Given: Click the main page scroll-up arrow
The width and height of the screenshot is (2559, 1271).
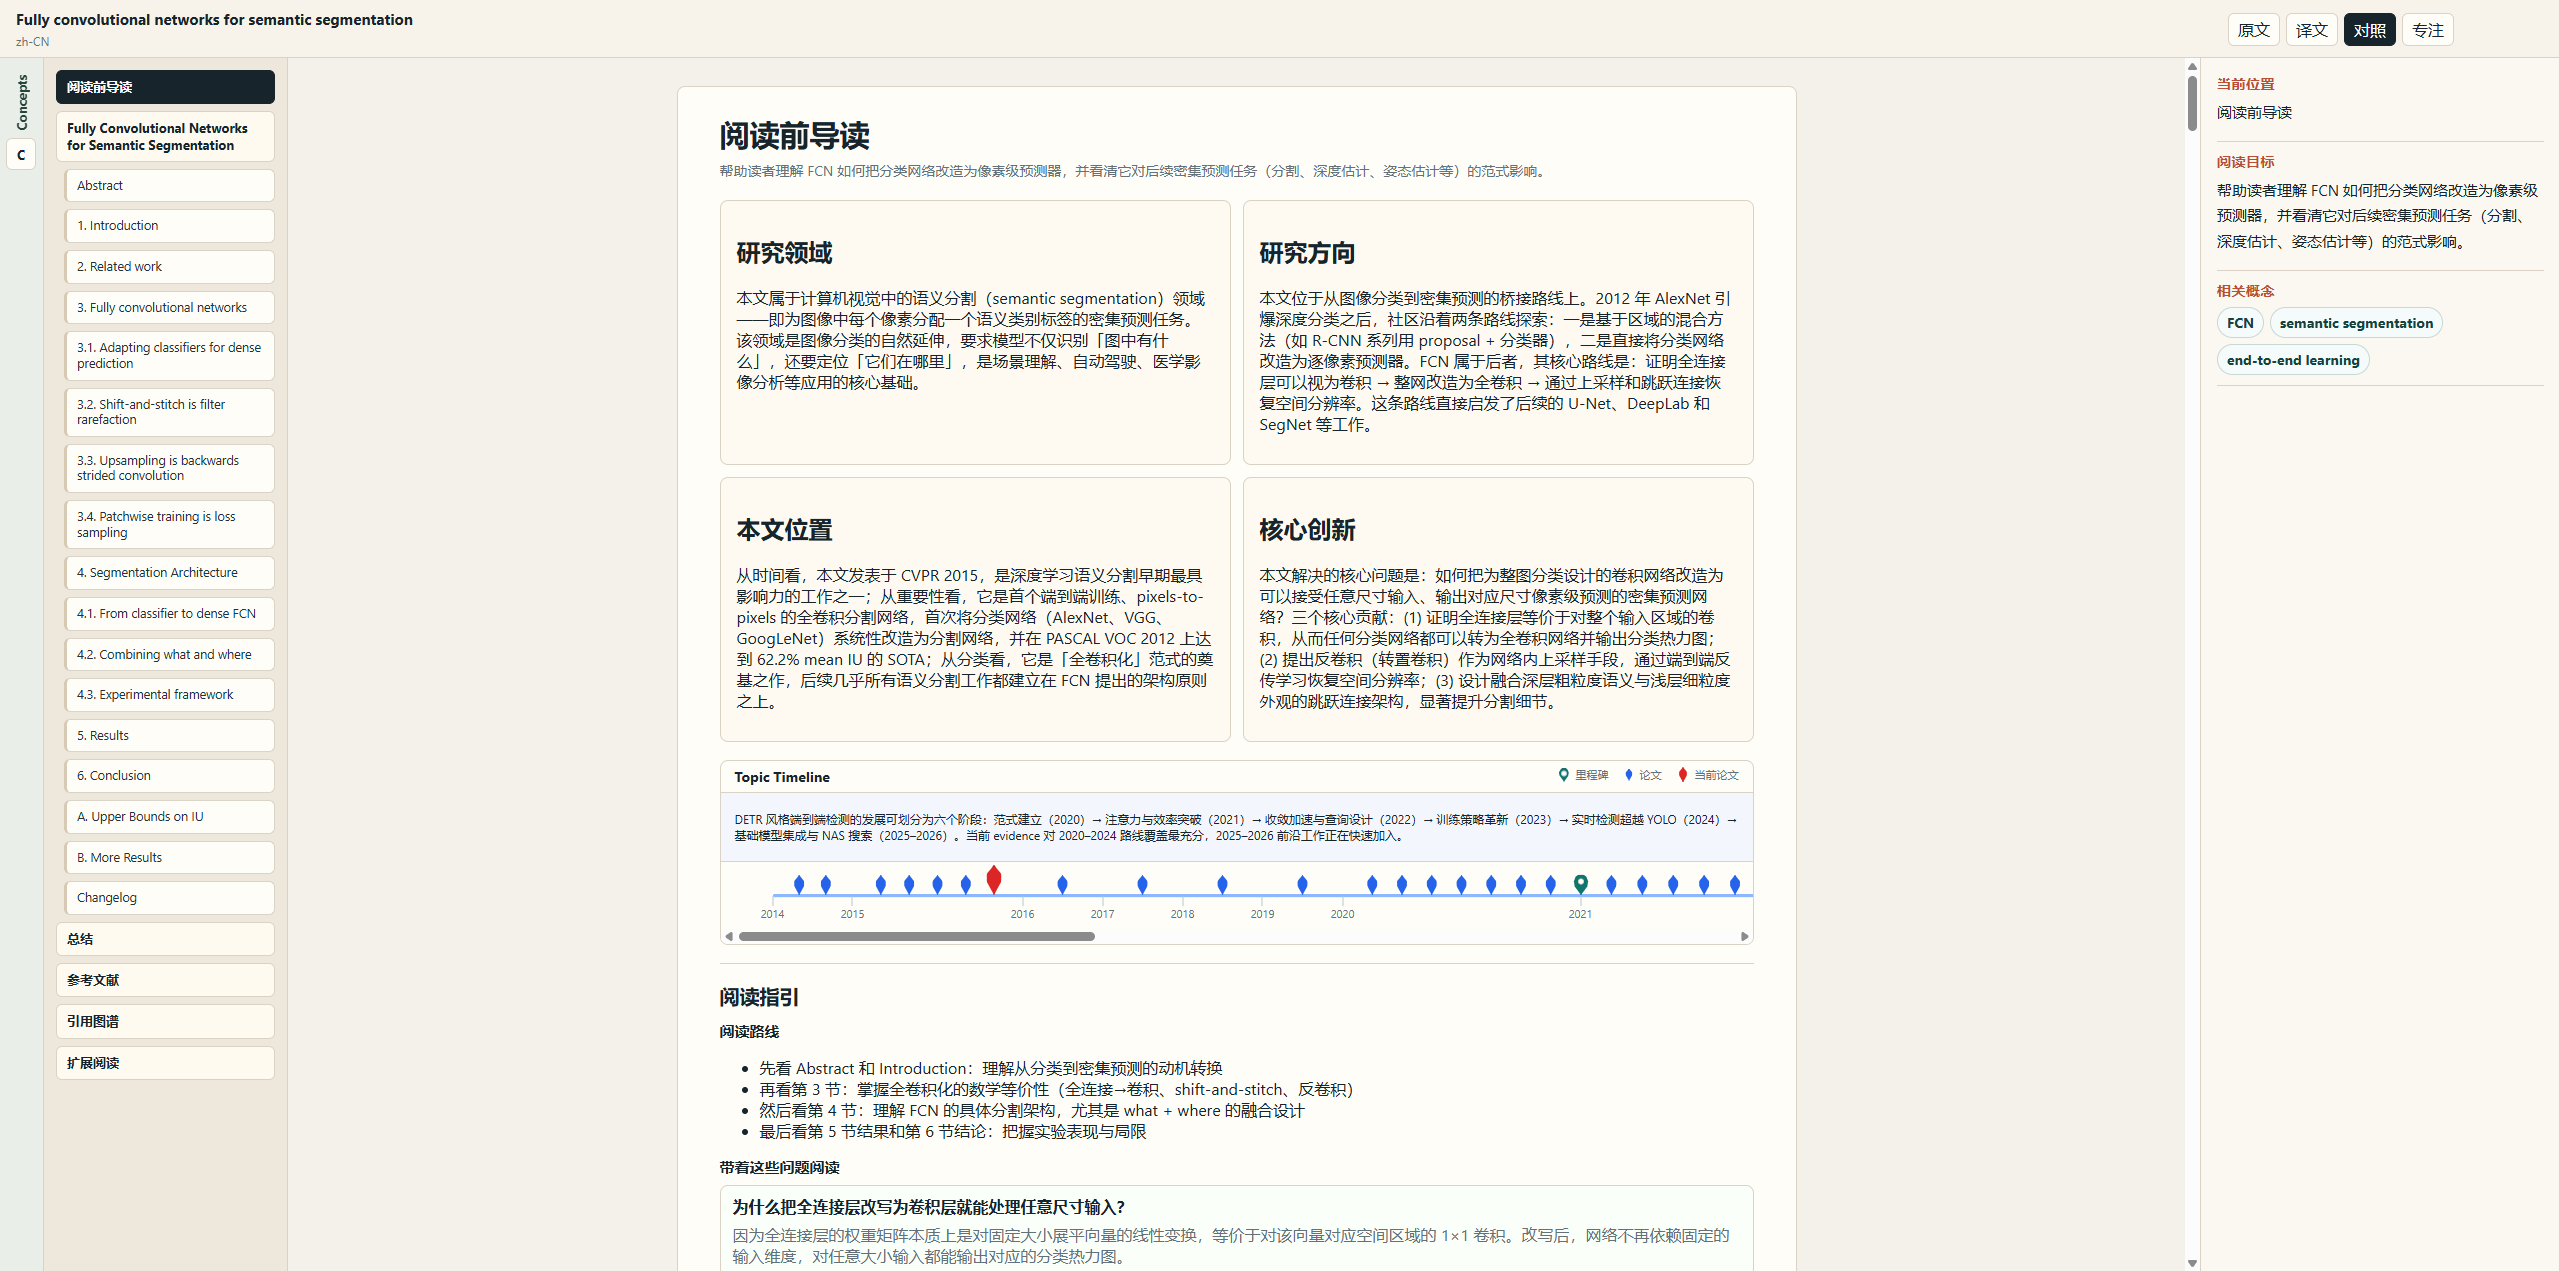Looking at the screenshot, I should (x=2192, y=67).
